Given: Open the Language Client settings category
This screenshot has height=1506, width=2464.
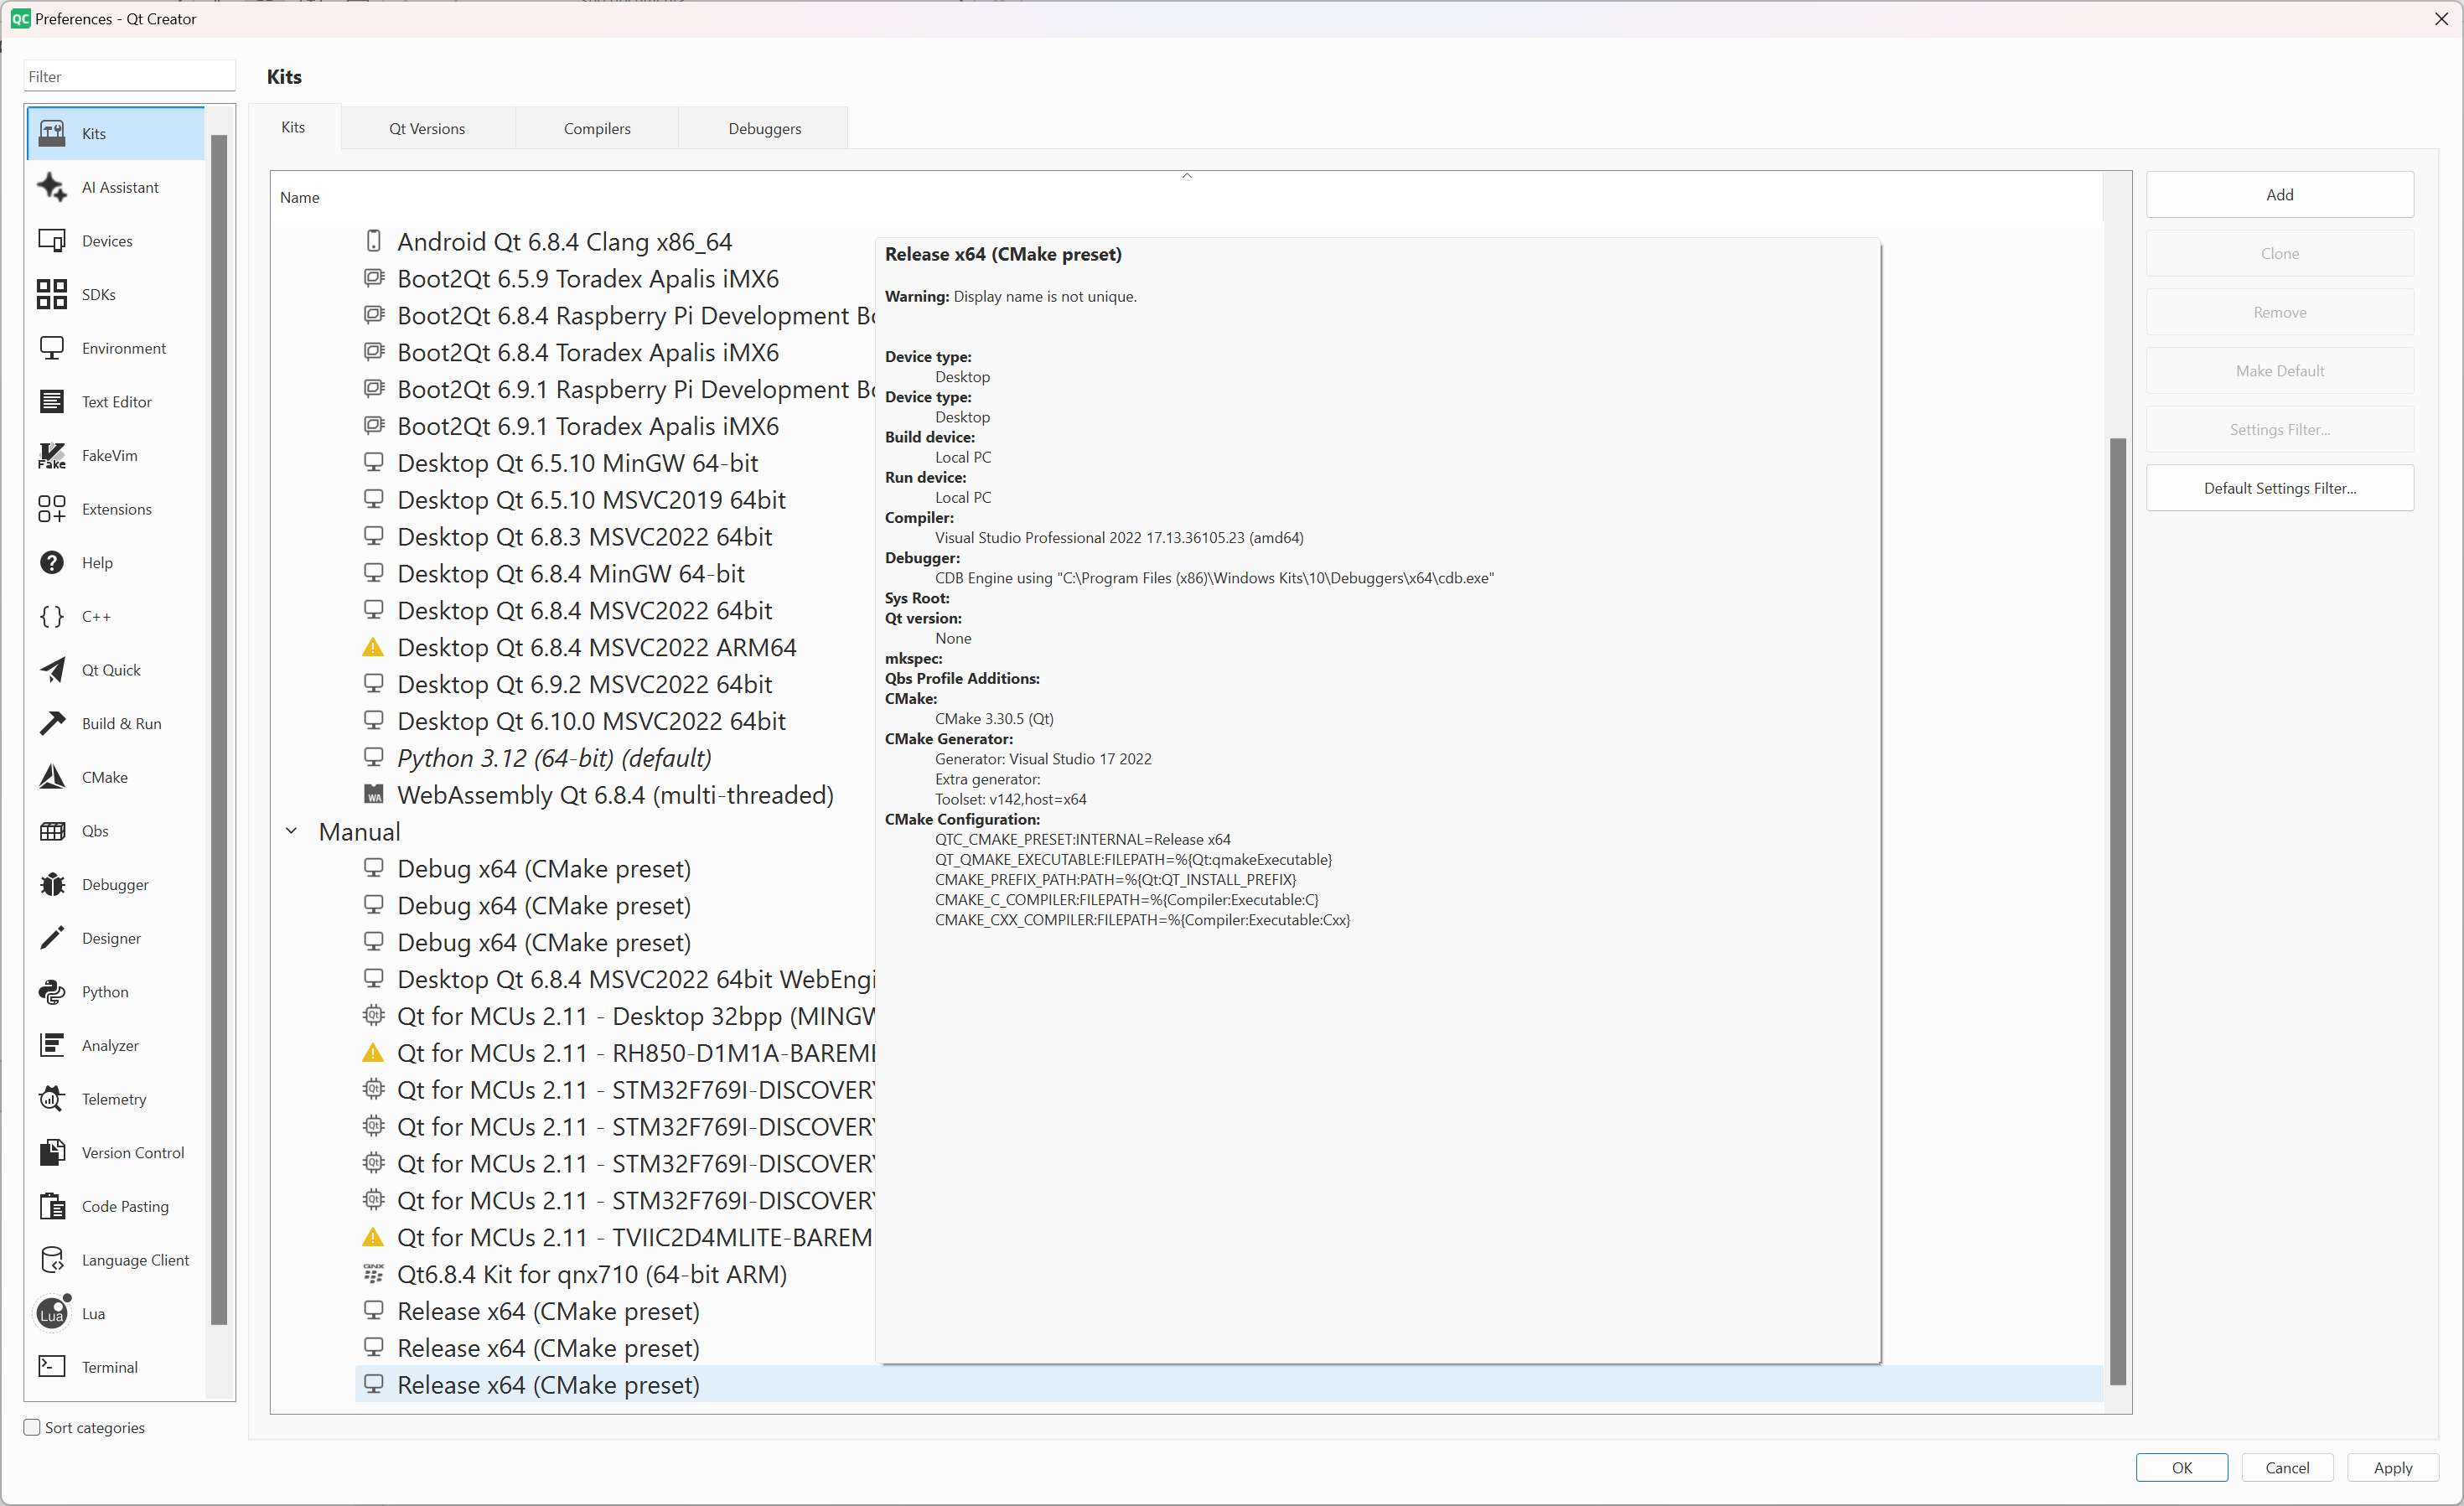Looking at the screenshot, I should (x=135, y=1260).
